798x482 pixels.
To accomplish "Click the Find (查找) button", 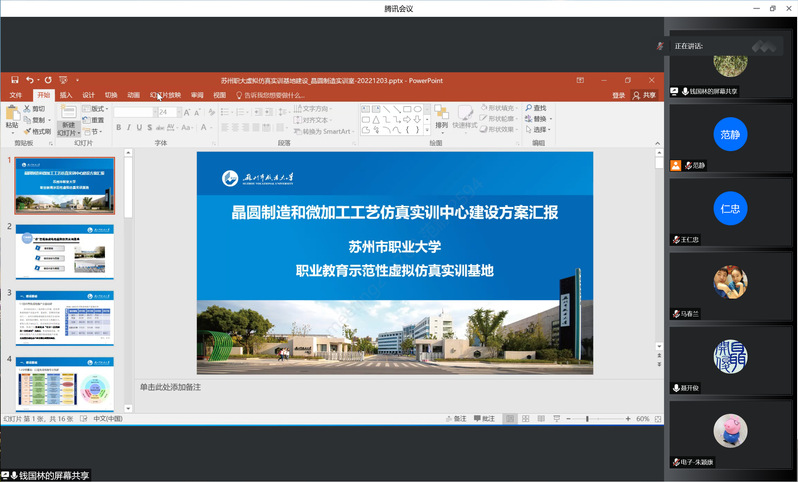I will [536, 108].
